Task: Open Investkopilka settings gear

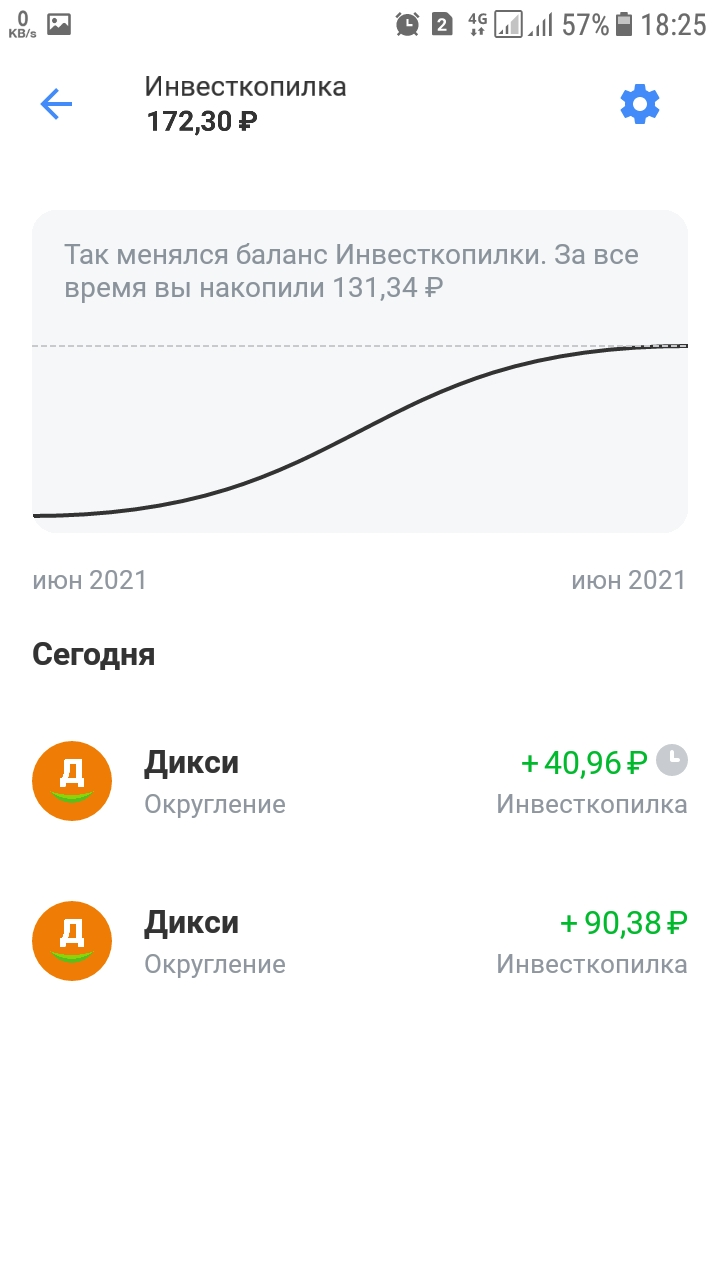Action: (640, 104)
